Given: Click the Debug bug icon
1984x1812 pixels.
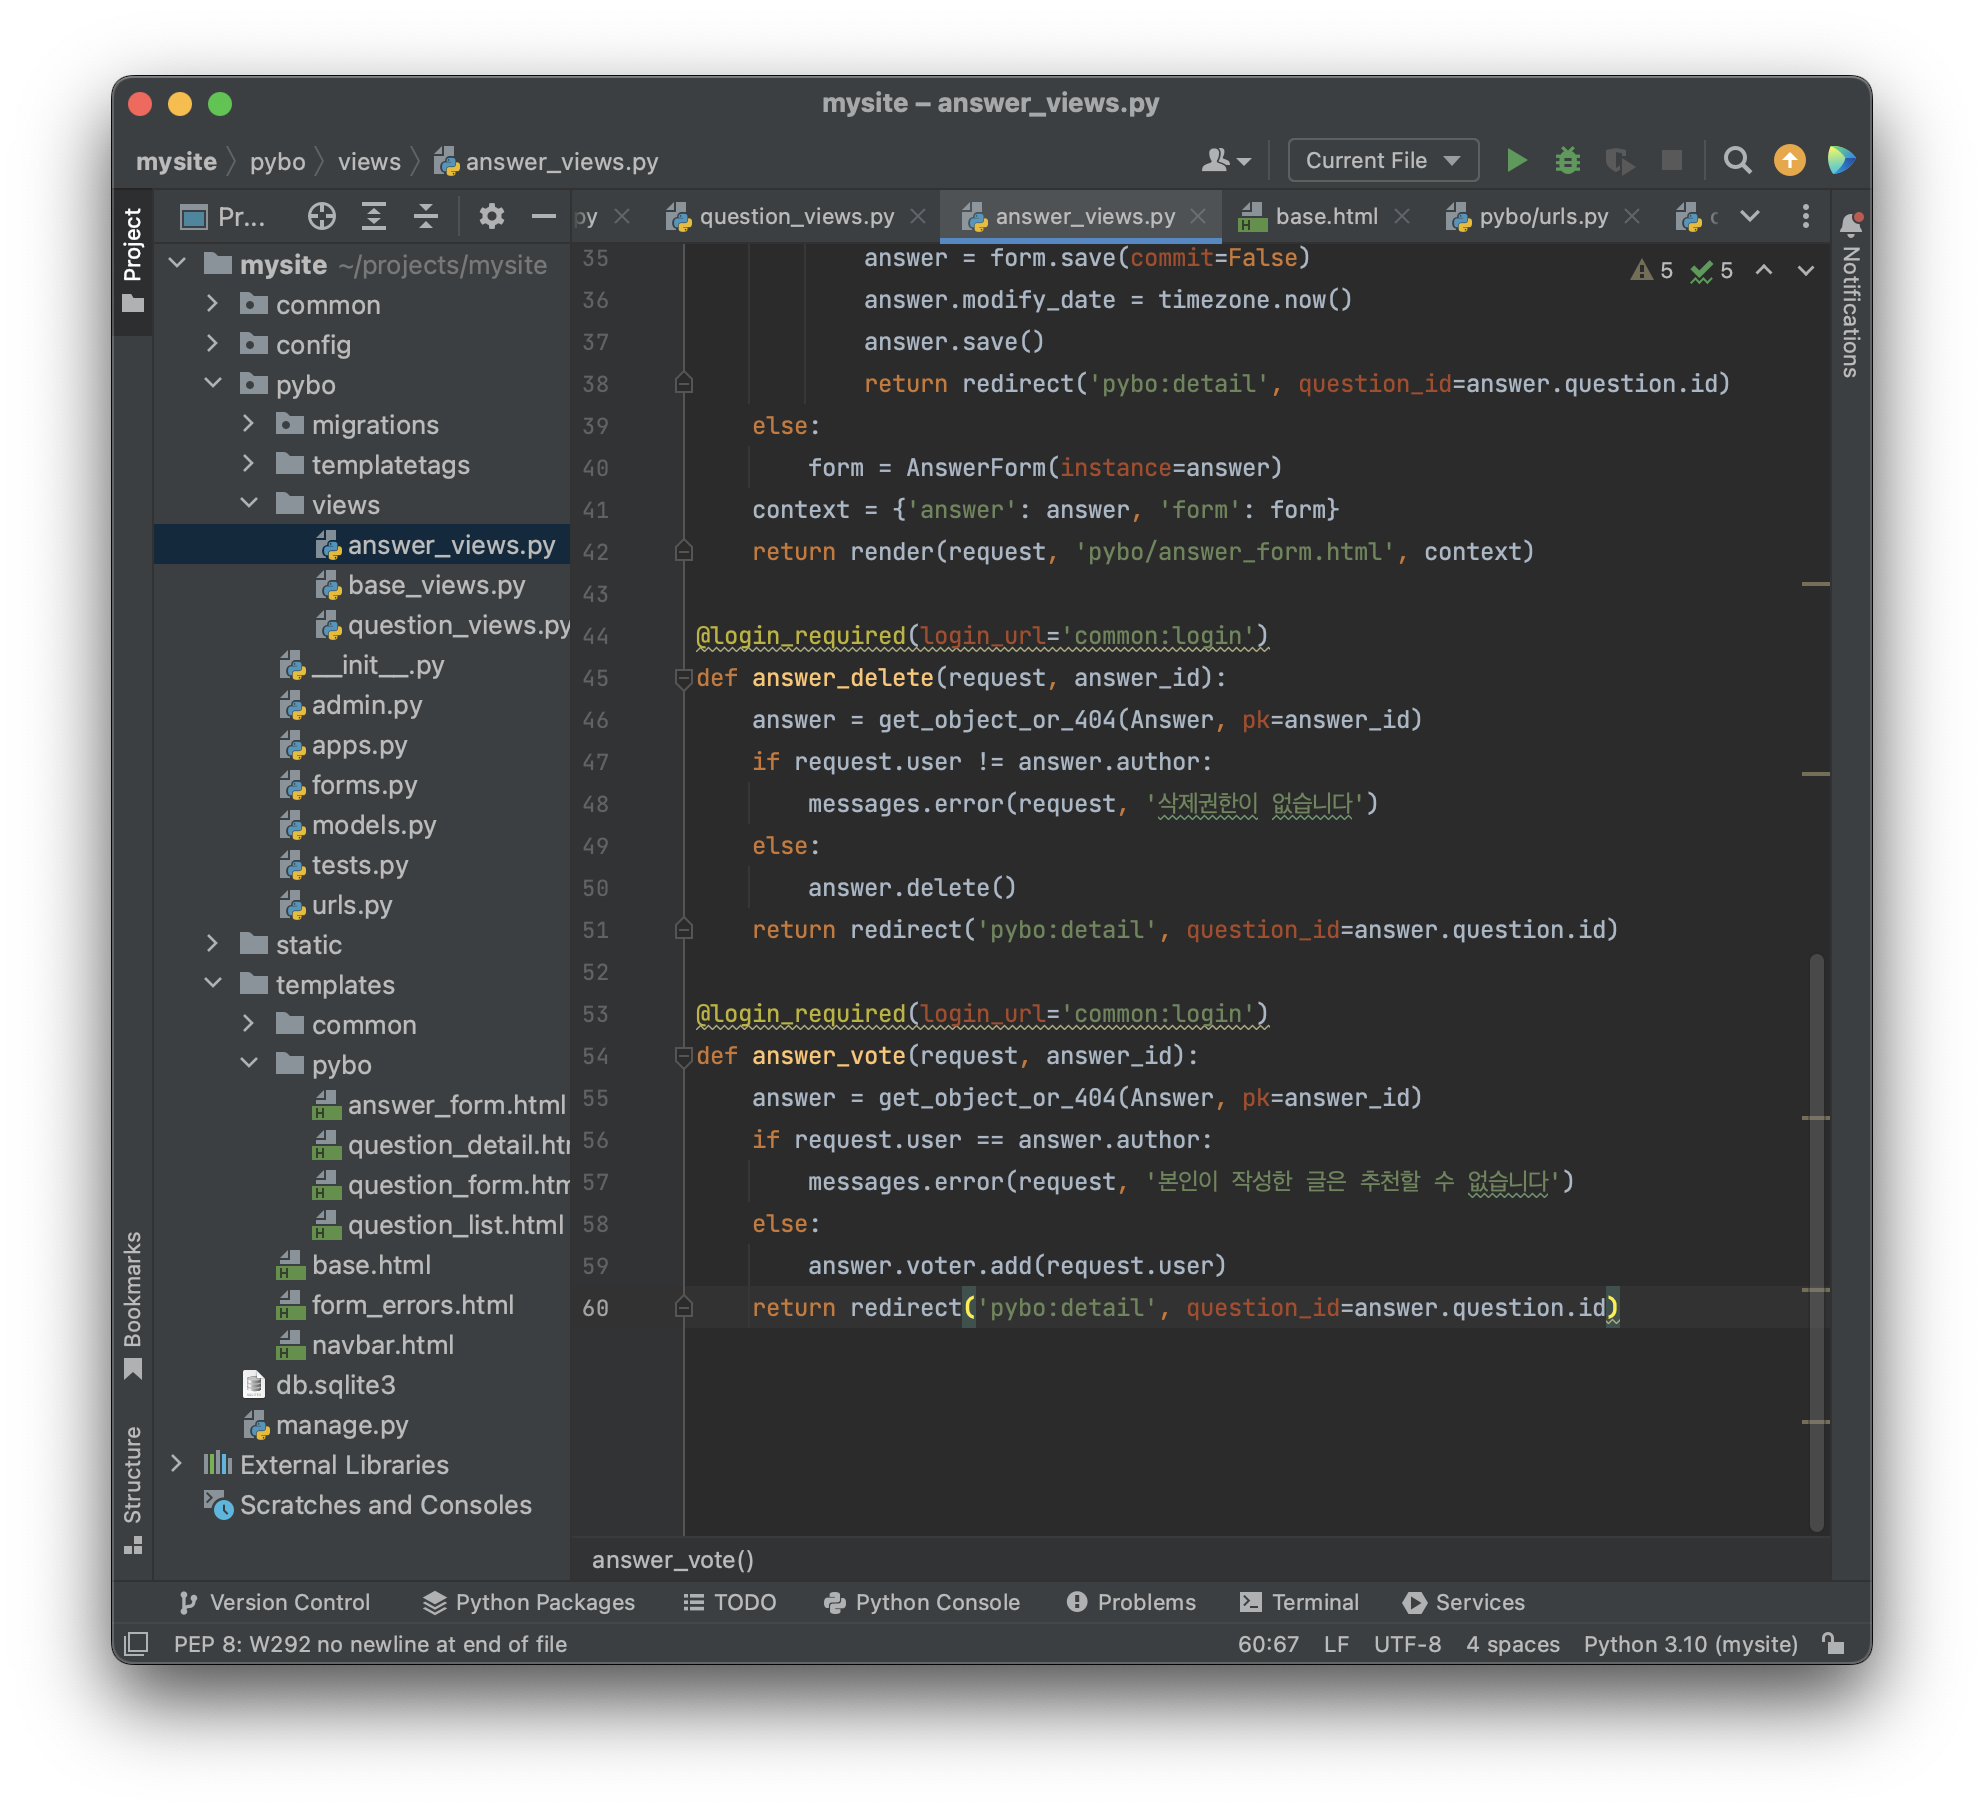Looking at the screenshot, I should [1567, 160].
